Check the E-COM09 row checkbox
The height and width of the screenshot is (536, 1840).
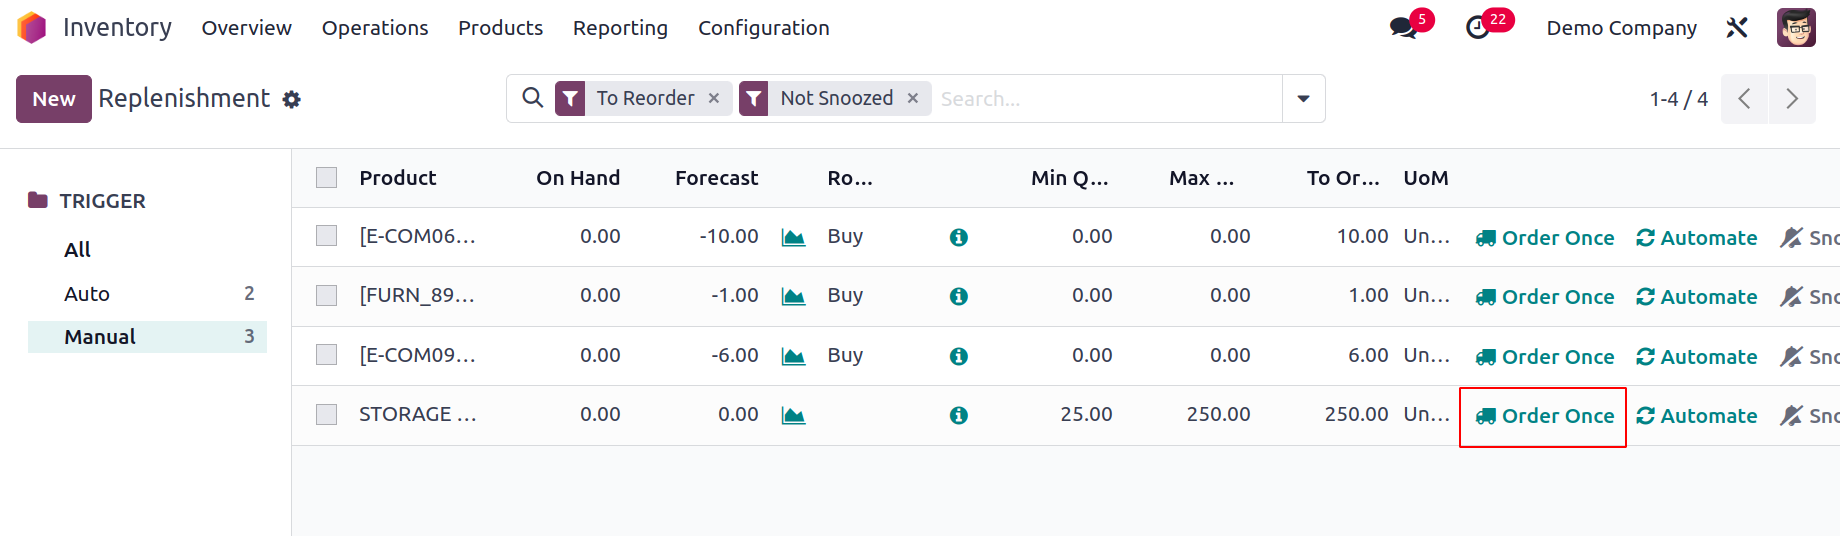pyautogui.click(x=326, y=355)
